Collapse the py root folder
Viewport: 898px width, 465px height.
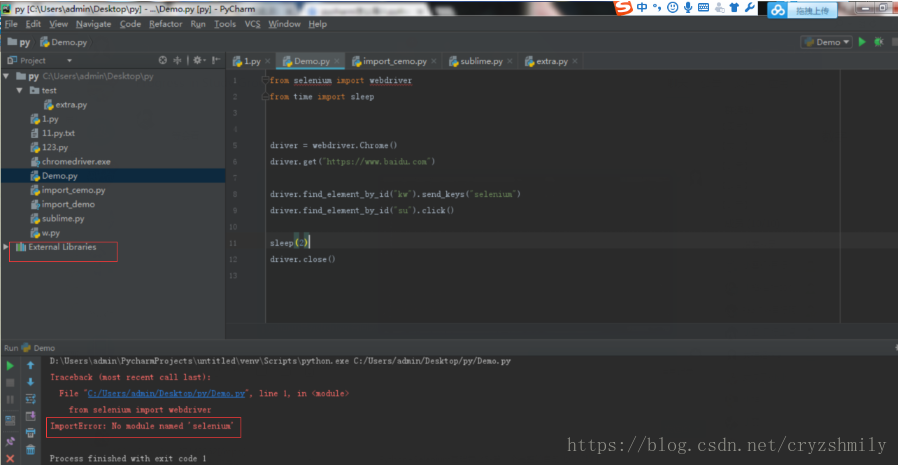pos(6,76)
